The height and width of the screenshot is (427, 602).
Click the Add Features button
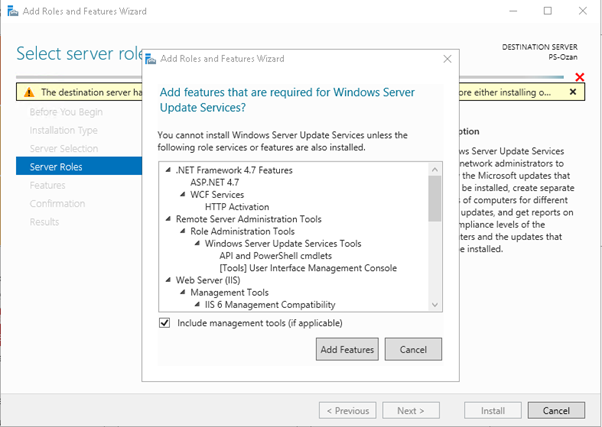click(347, 350)
